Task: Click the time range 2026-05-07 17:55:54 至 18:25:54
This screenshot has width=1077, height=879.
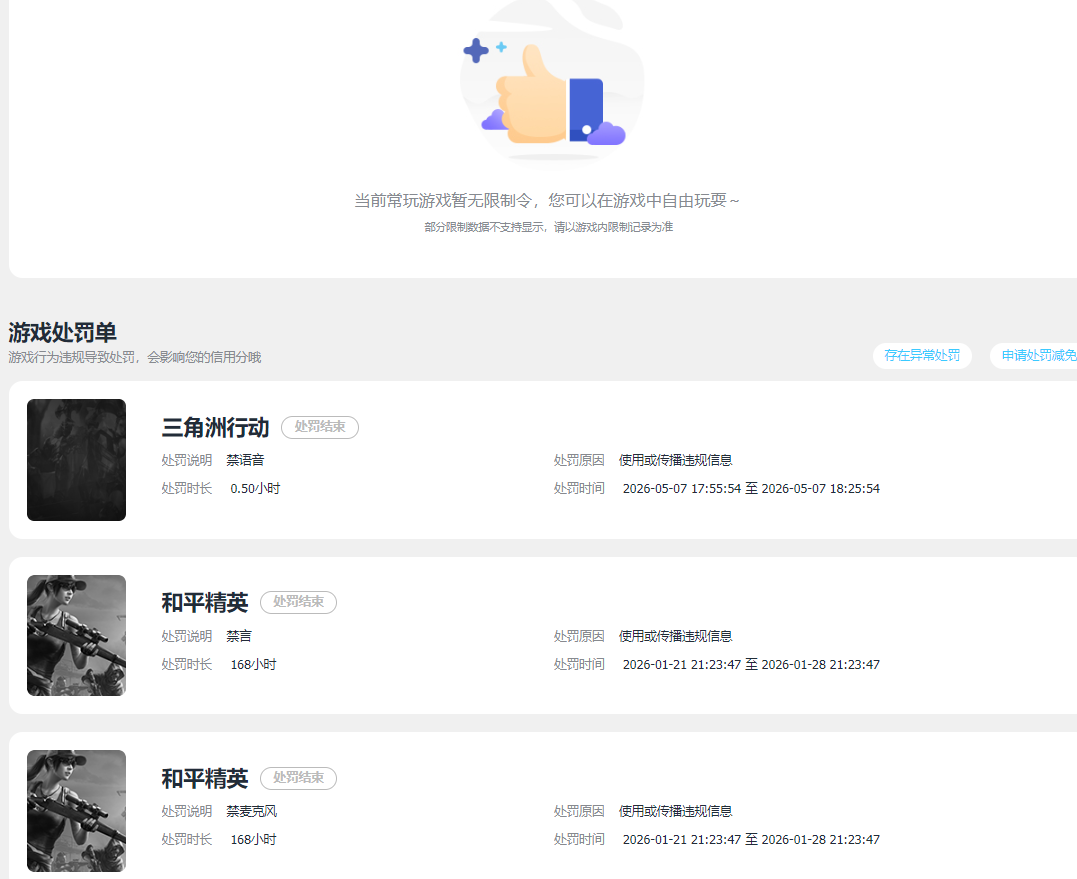Action: click(x=751, y=488)
